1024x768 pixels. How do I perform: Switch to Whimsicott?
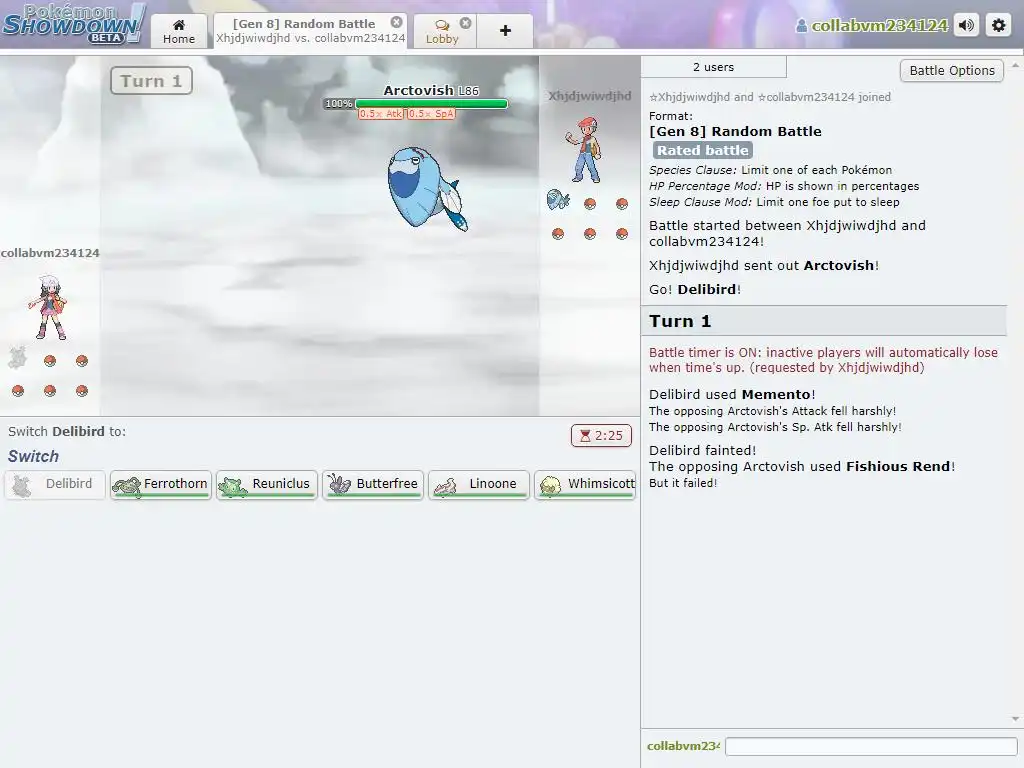[584, 485]
